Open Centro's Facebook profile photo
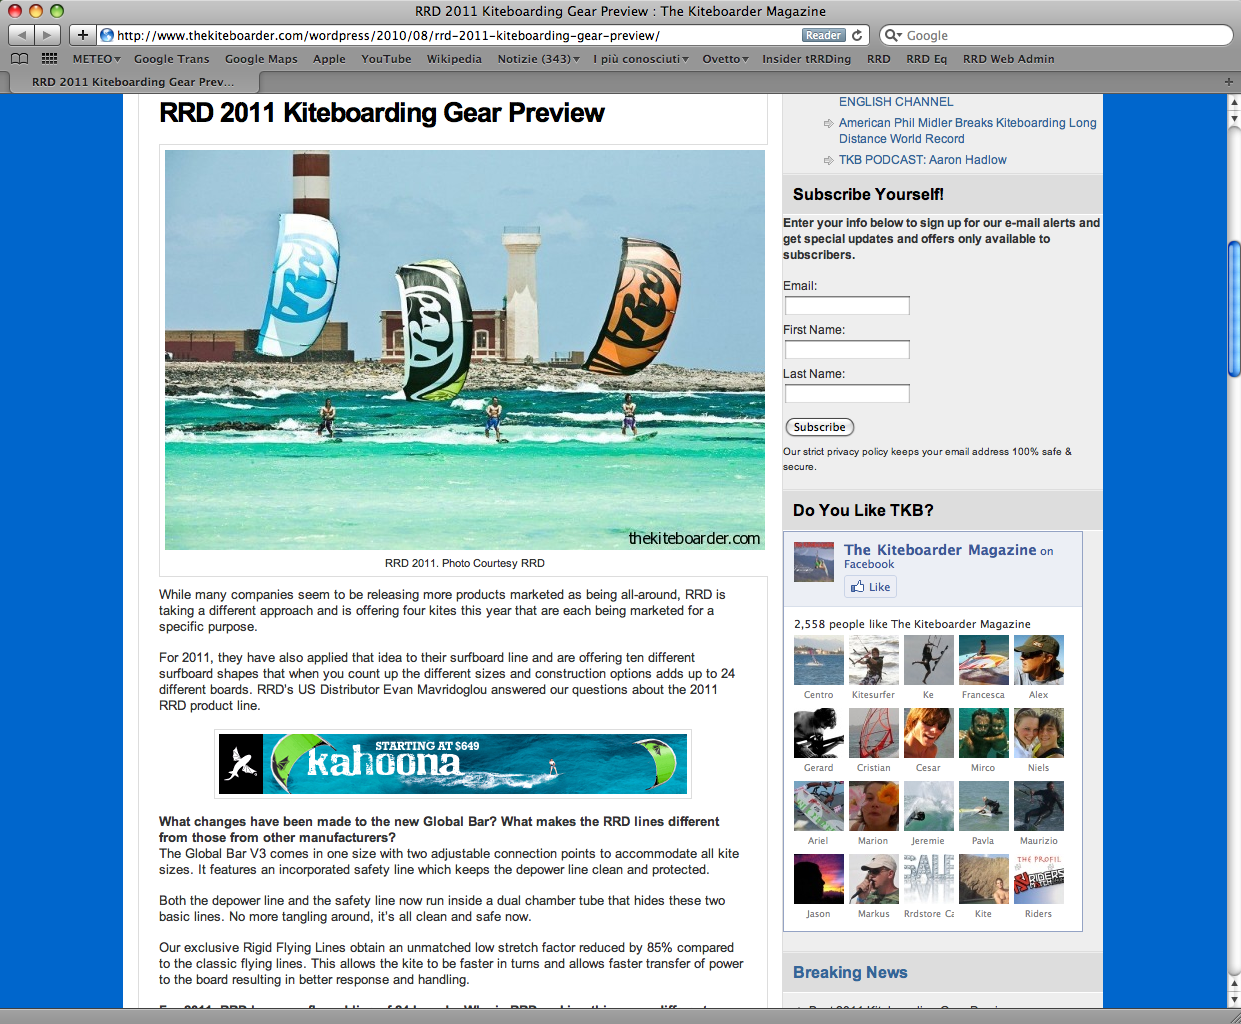1241x1024 pixels. tap(819, 660)
